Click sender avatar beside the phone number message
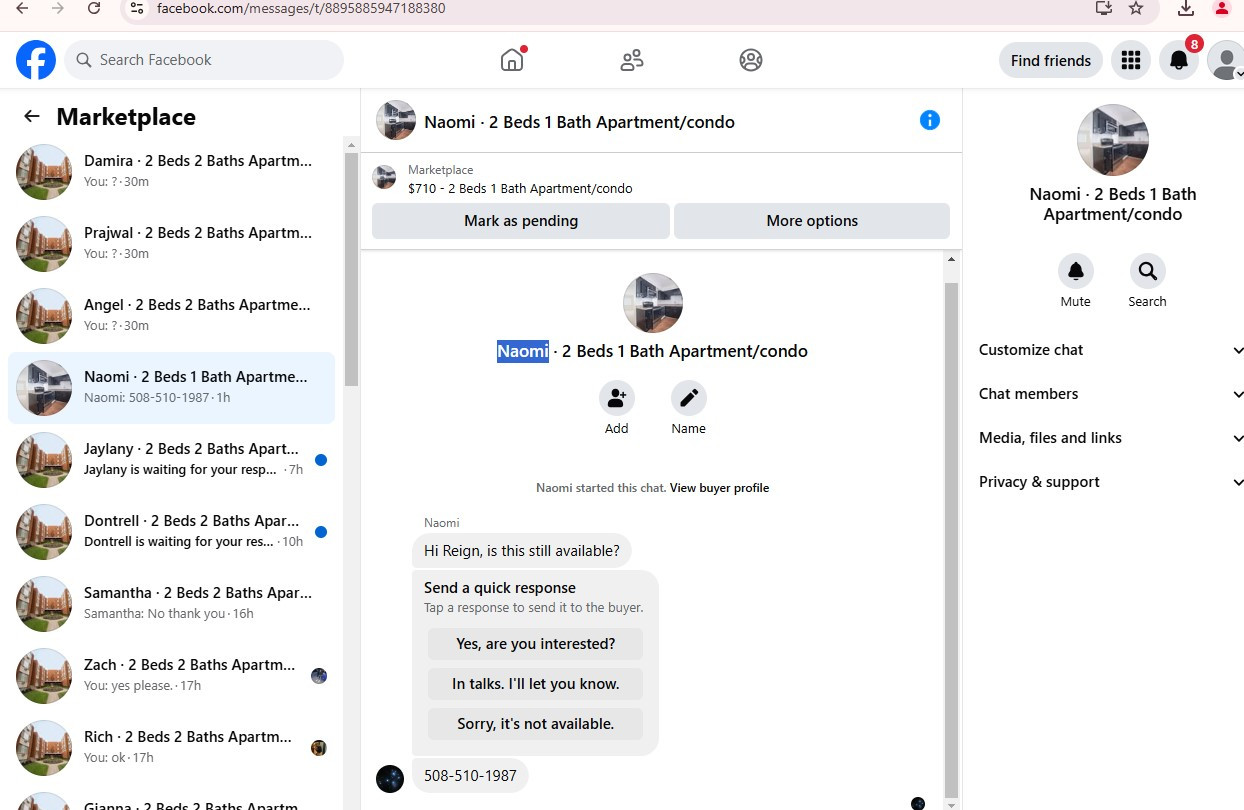The width and height of the screenshot is (1244, 810). tap(390, 779)
